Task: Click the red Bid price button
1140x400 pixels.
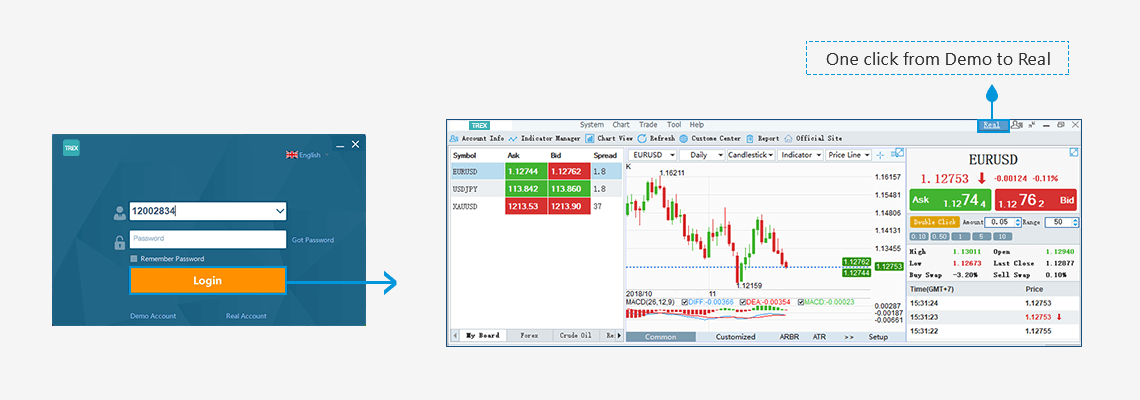Action: click(x=1035, y=200)
